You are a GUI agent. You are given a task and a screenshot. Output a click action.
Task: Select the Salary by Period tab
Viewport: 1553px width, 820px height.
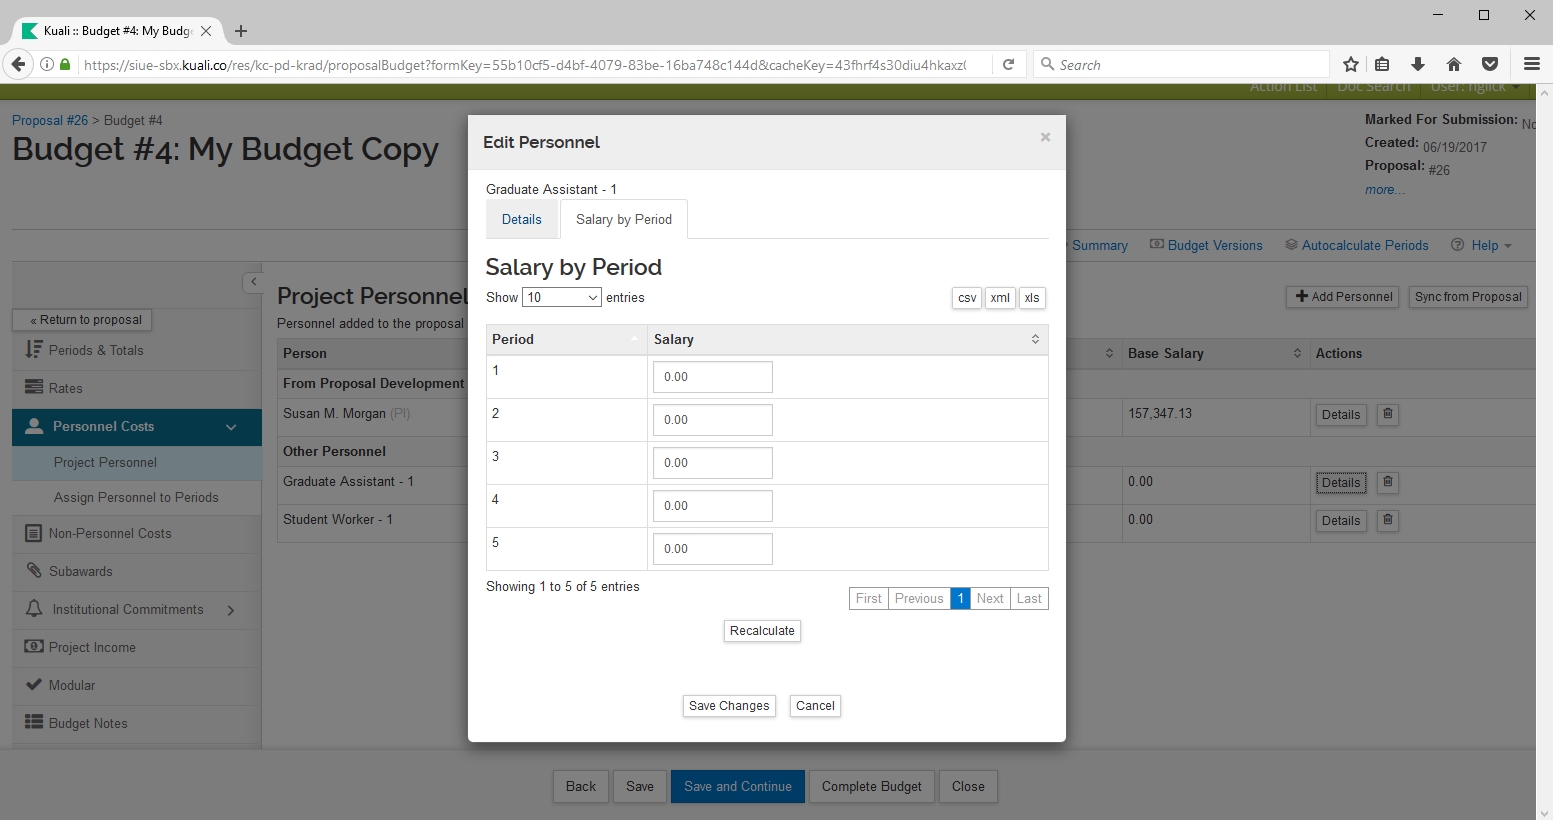click(624, 219)
